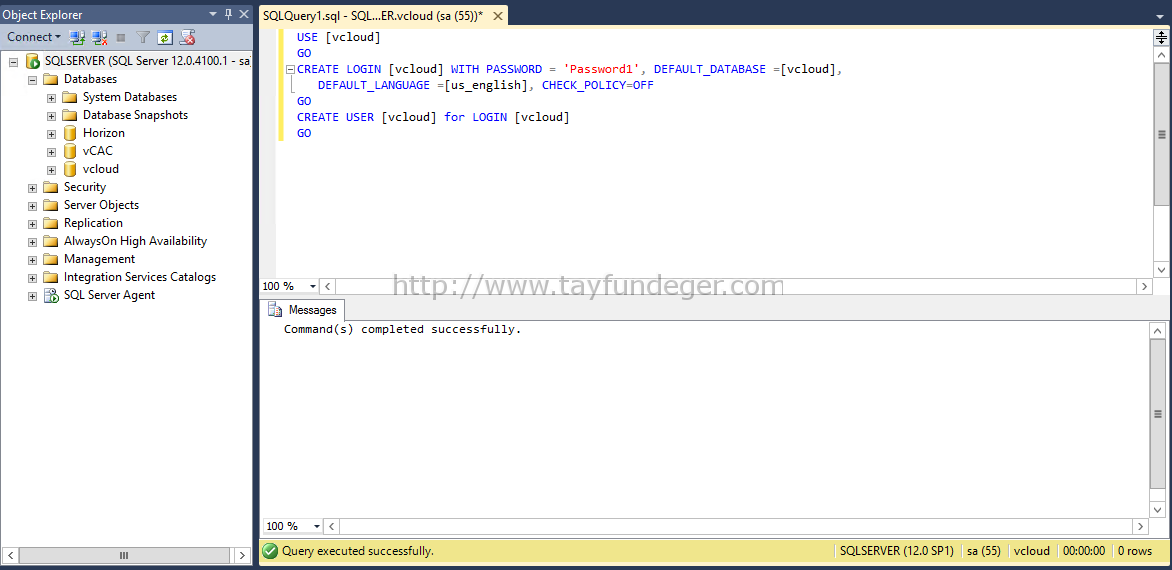Select the SQLSERVER (SQL Server 12.0.4100.1) node
1172x570 pixels.
click(x=147, y=61)
